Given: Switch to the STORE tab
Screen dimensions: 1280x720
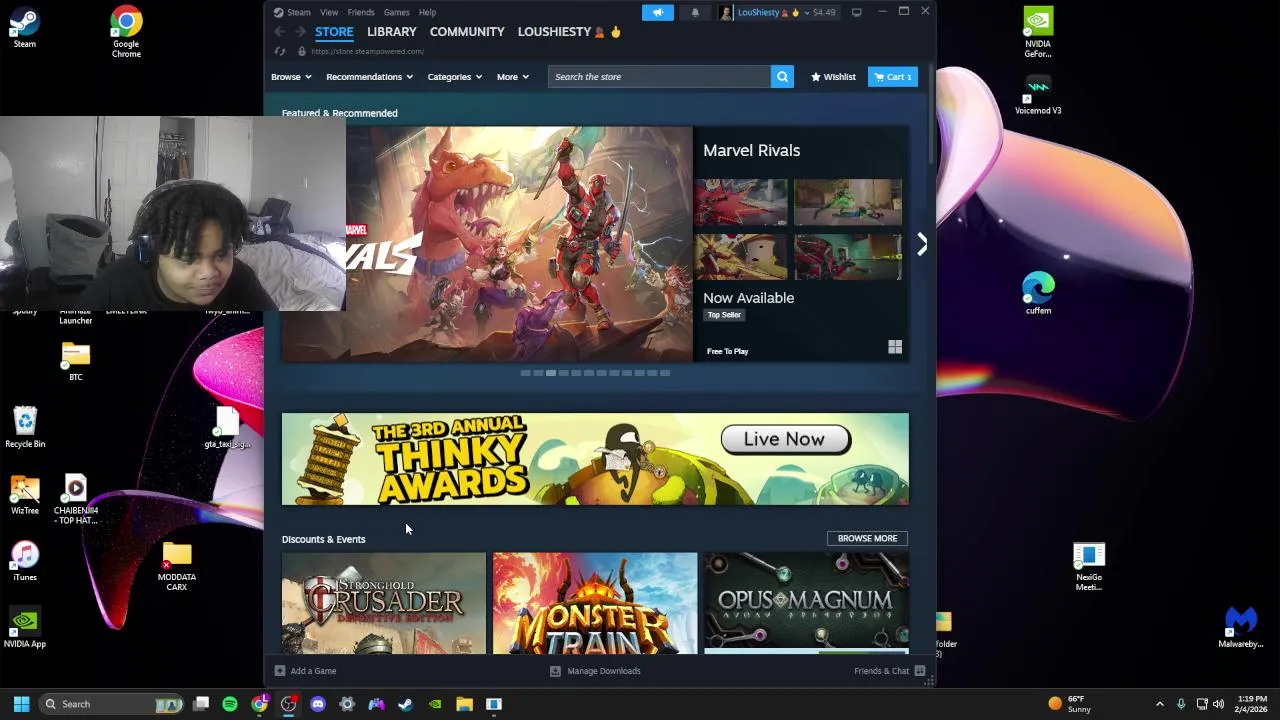Looking at the screenshot, I should pos(334,32).
